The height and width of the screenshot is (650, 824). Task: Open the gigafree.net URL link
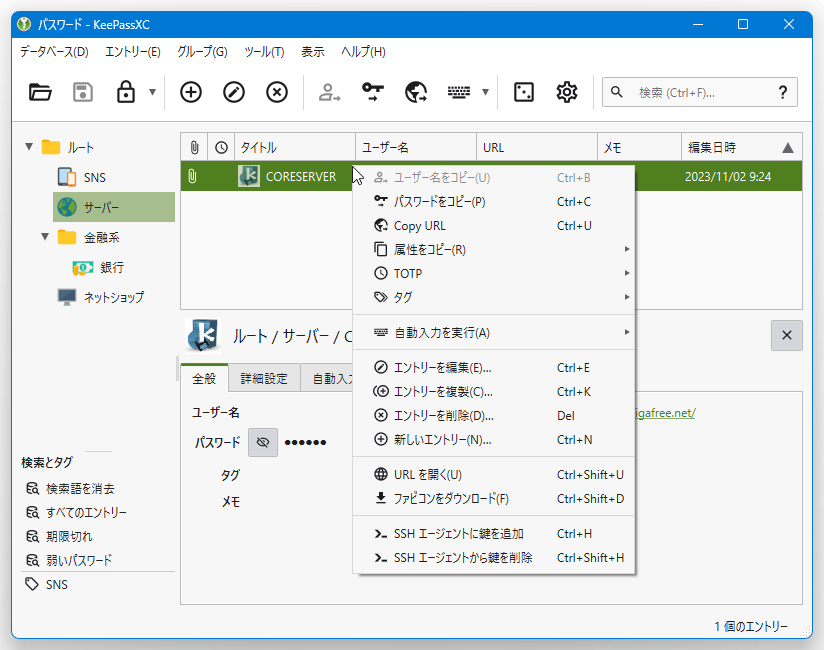(x=665, y=413)
